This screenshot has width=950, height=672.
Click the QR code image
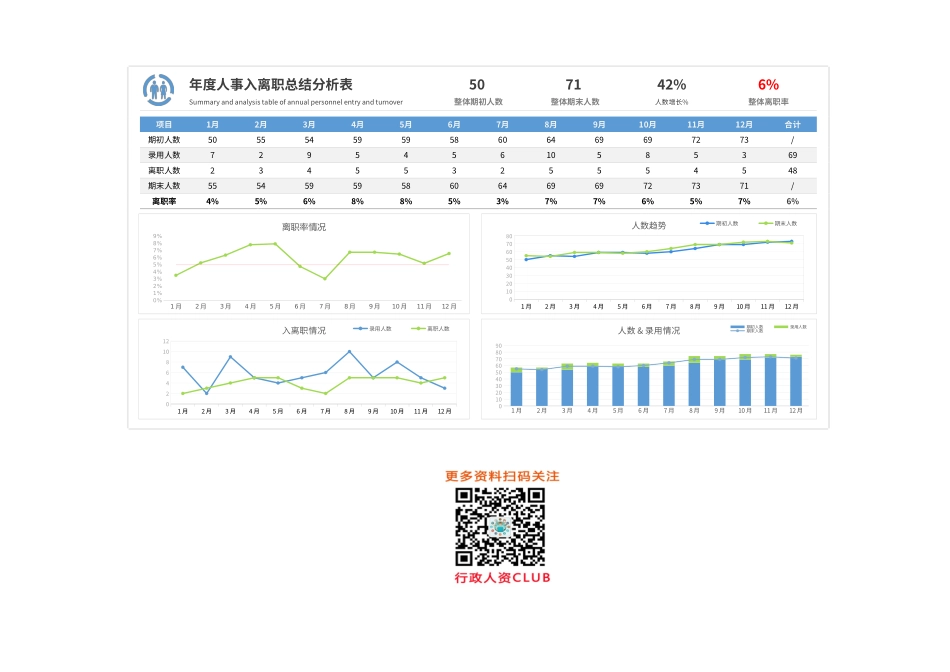[501, 526]
